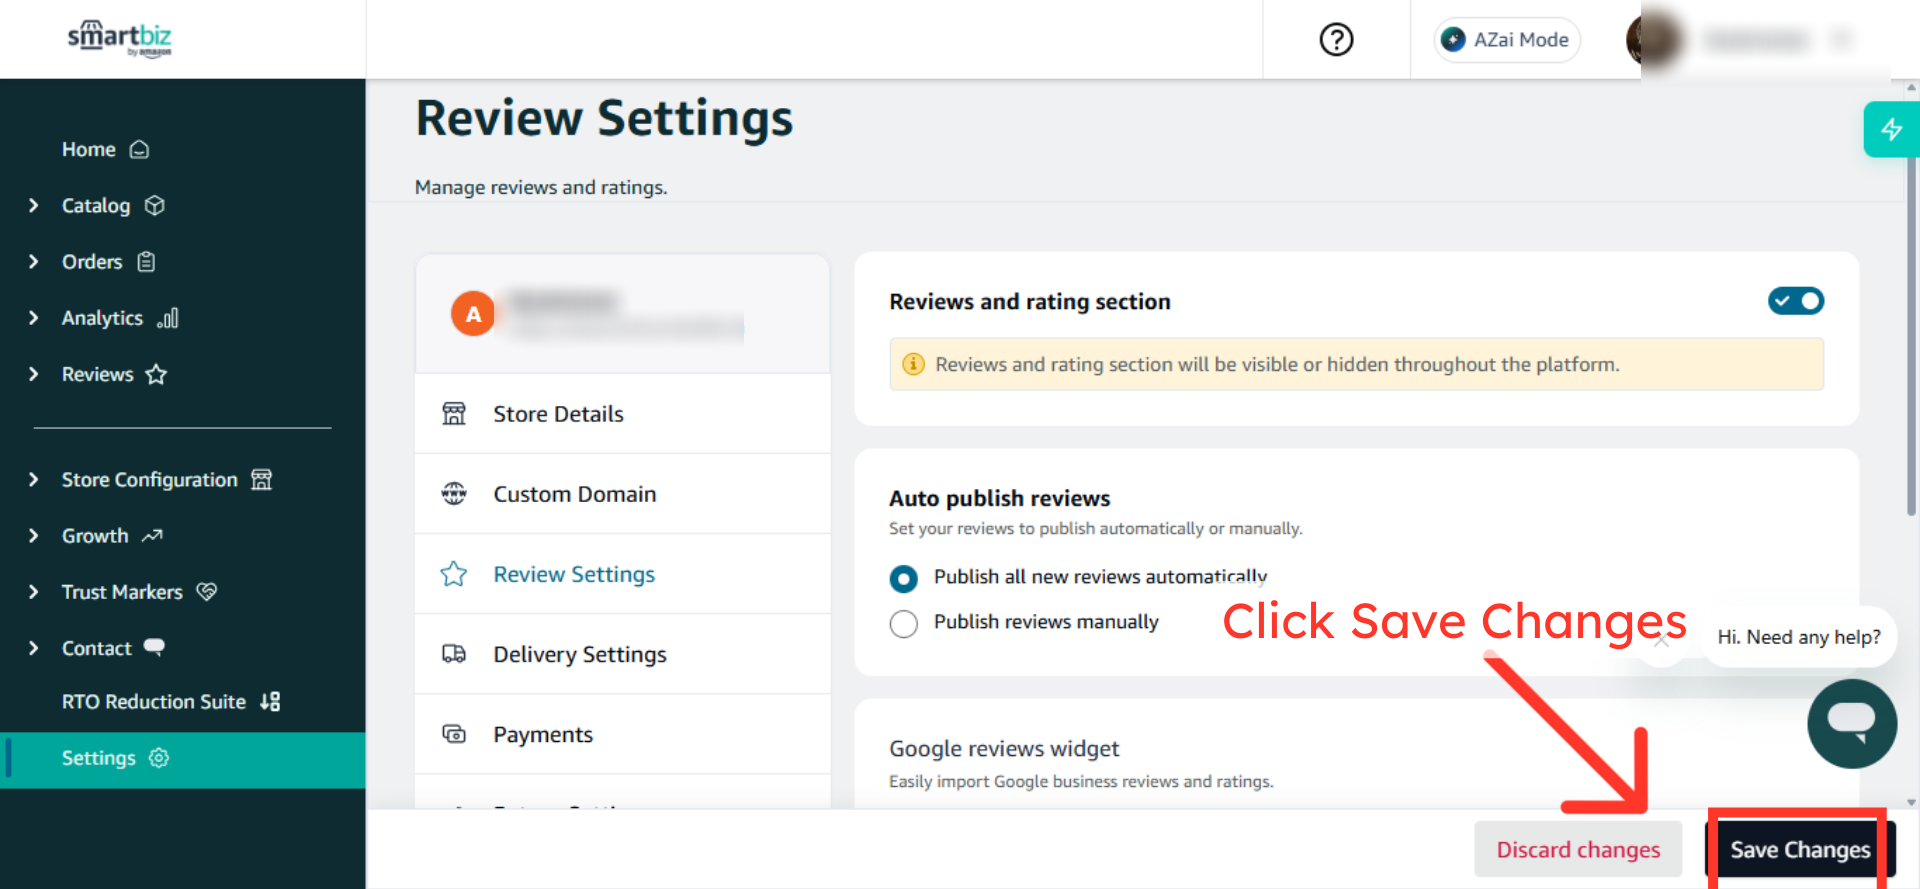This screenshot has height=889, width=1920.
Task: Expand the Catalog chevron
Action: 34,205
